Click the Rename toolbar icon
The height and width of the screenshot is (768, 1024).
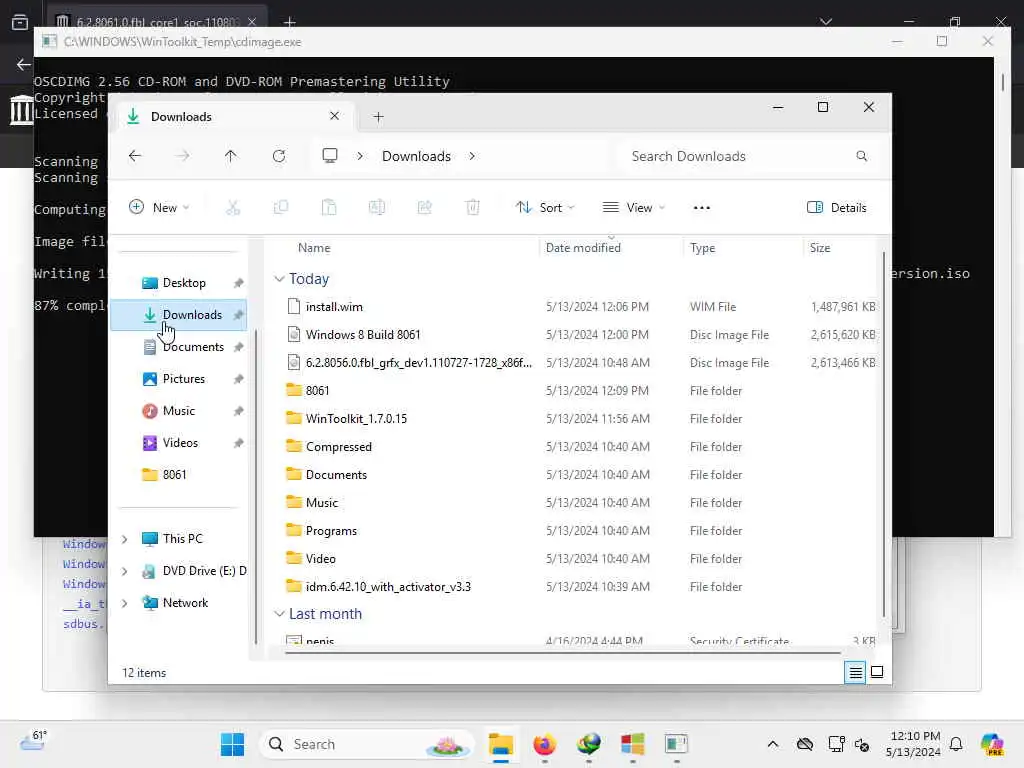[x=377, y=208]
